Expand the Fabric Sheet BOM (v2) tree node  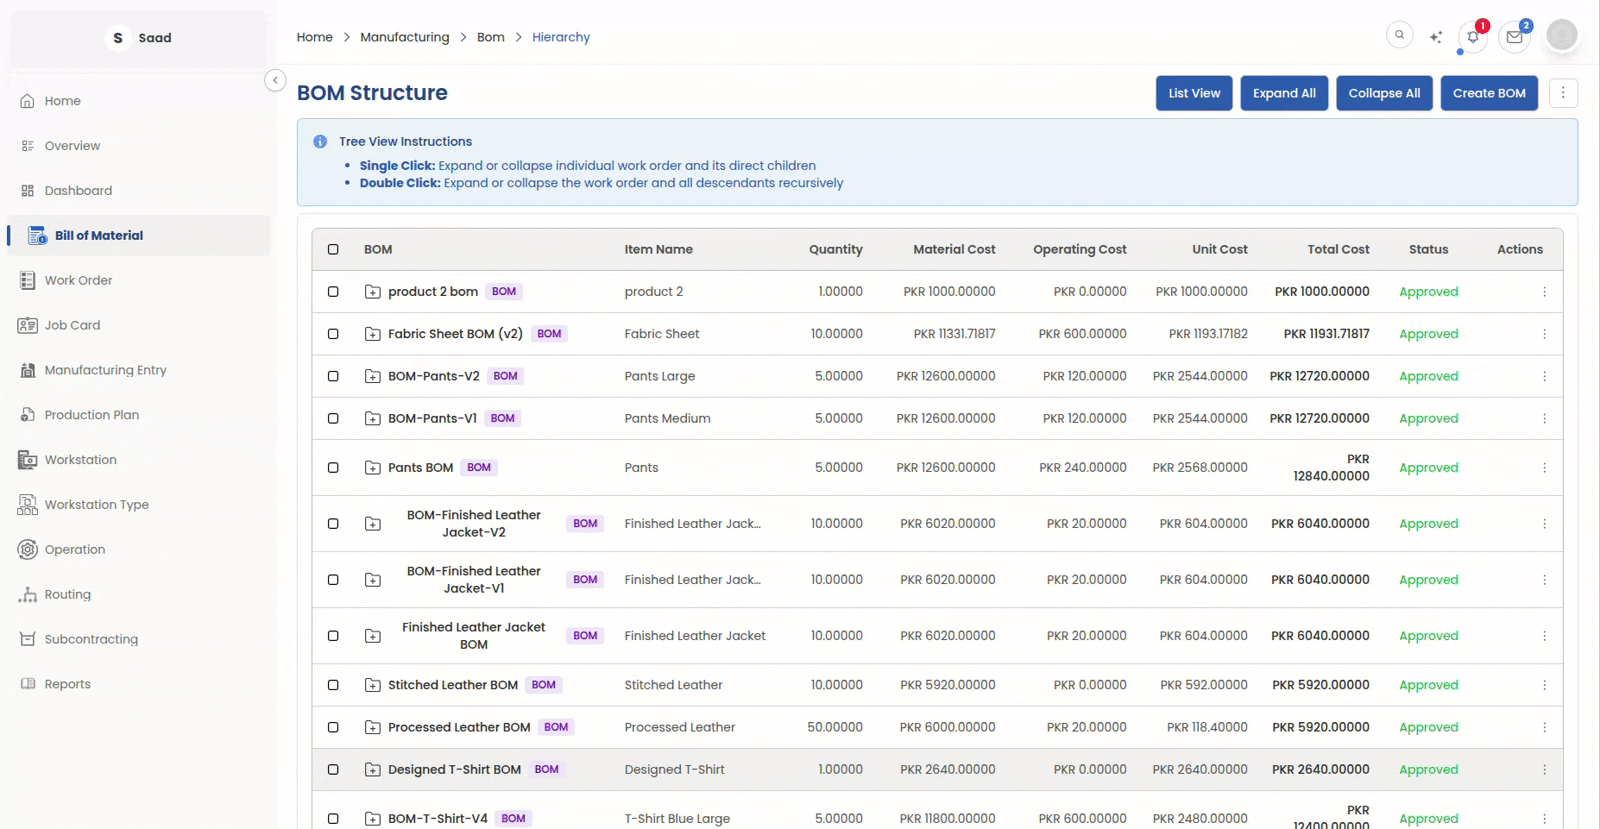coord(373,334)
